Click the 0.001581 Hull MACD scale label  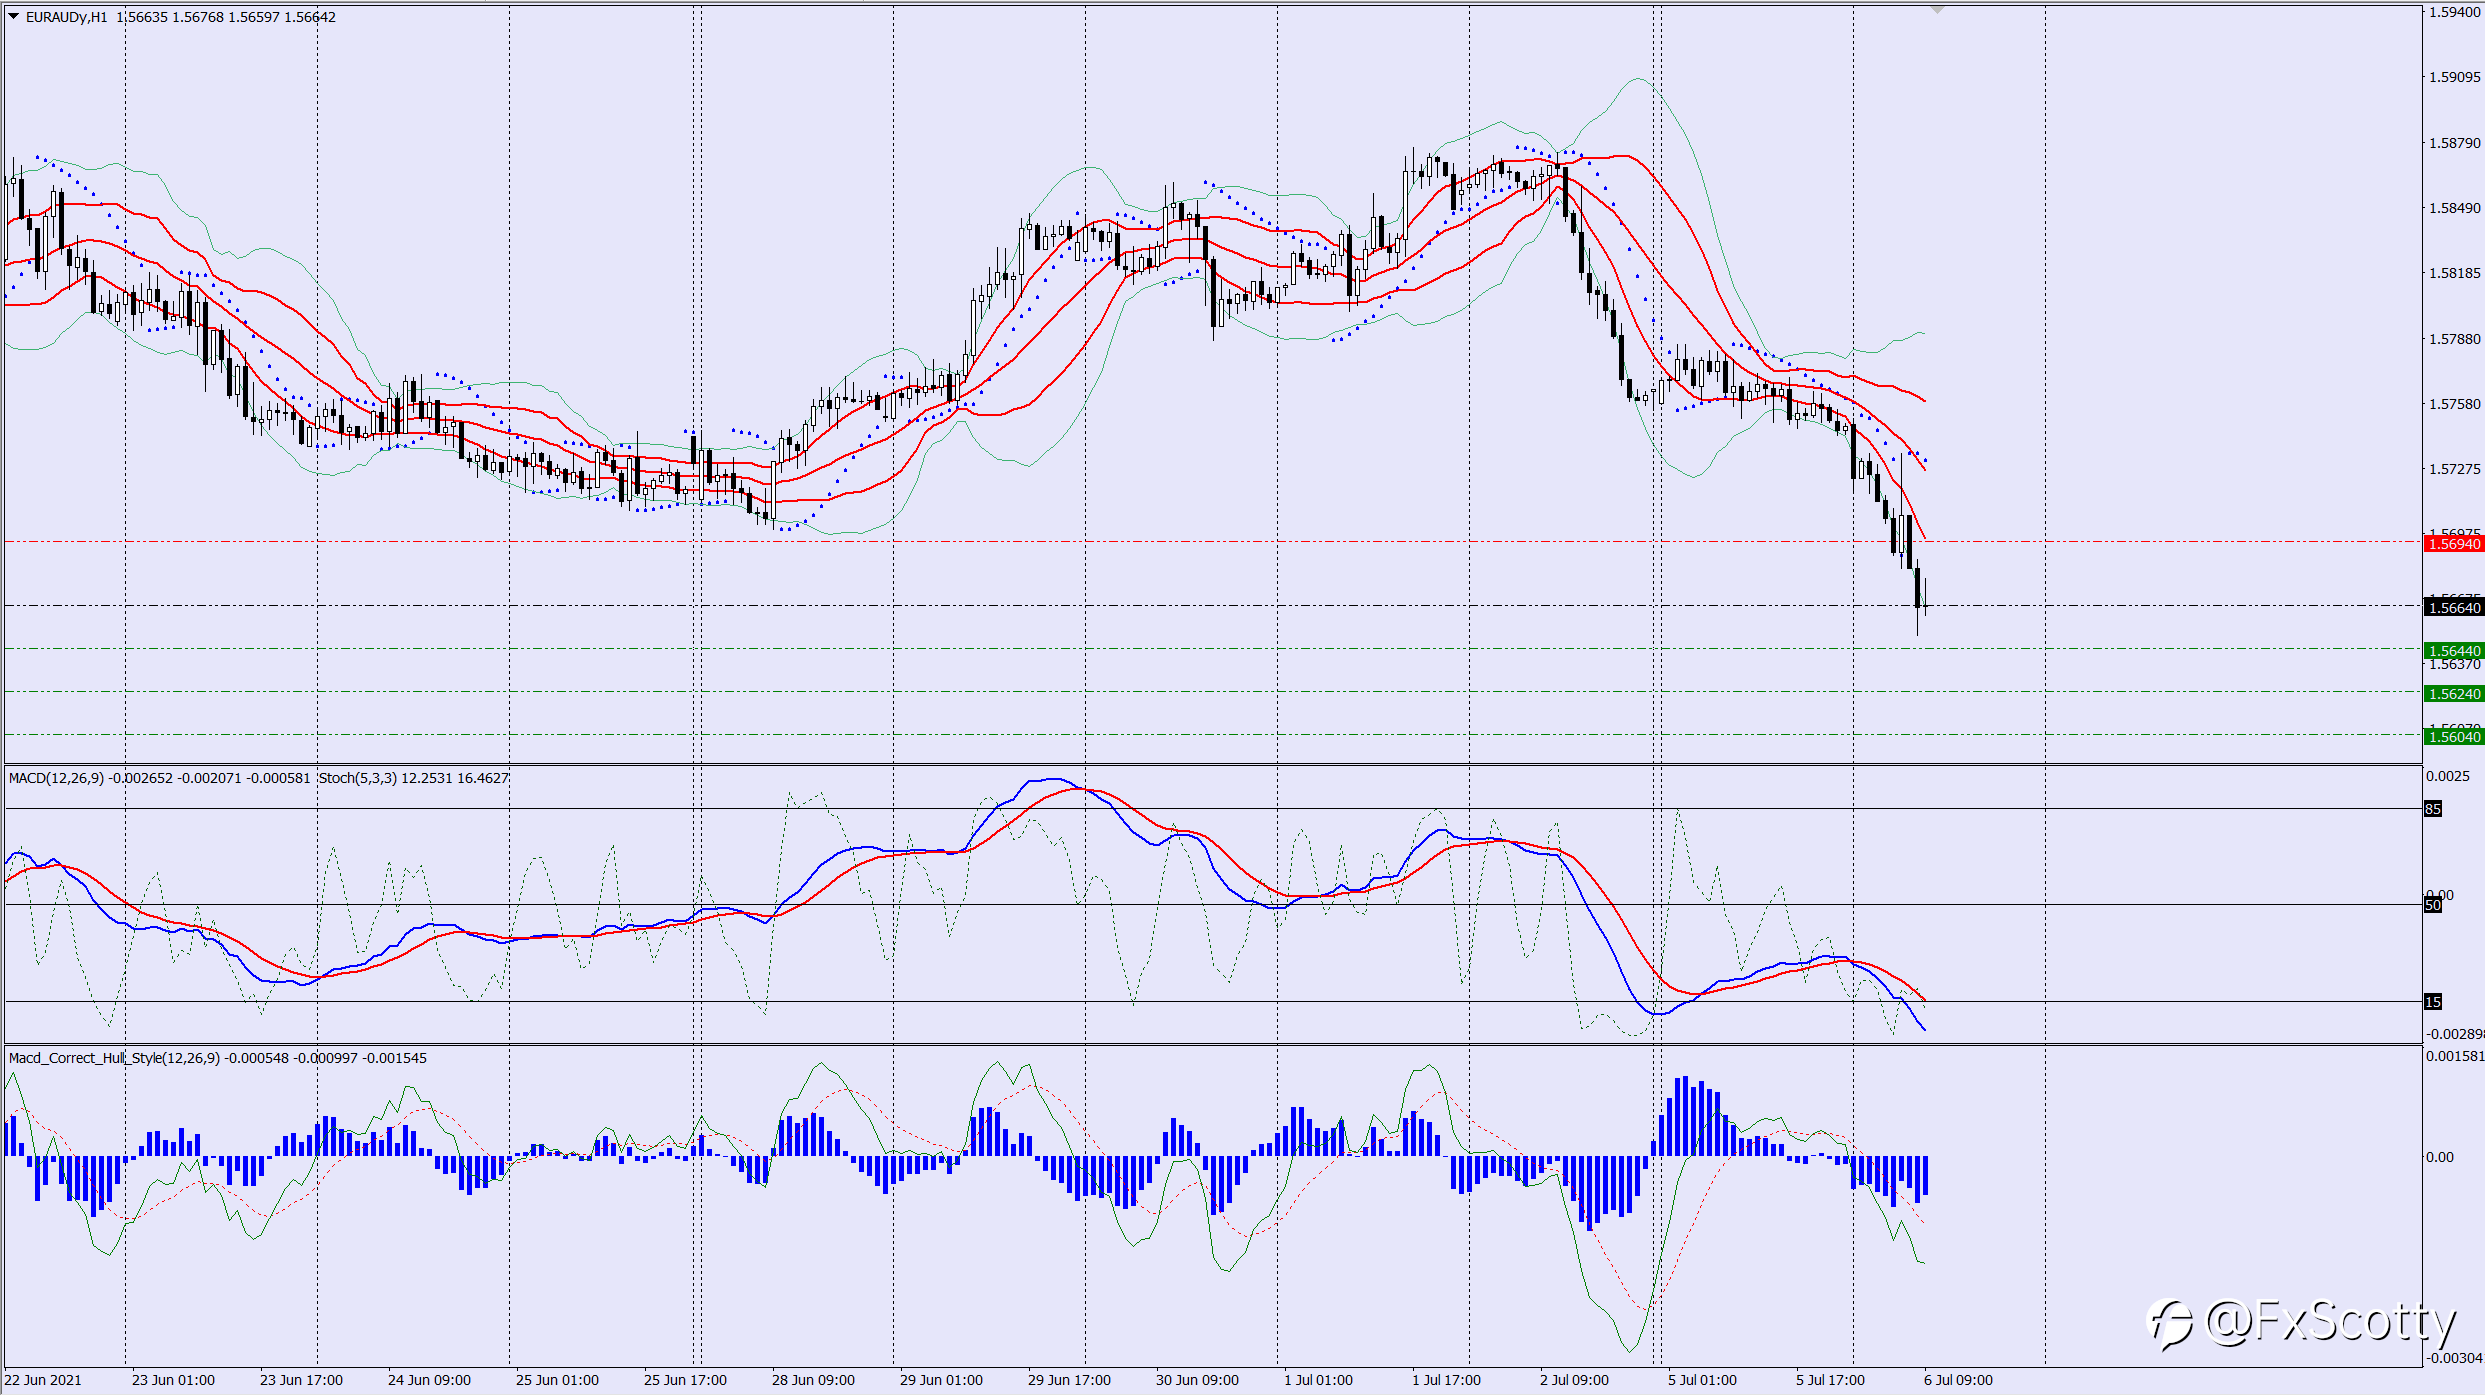(2455, 1056)
